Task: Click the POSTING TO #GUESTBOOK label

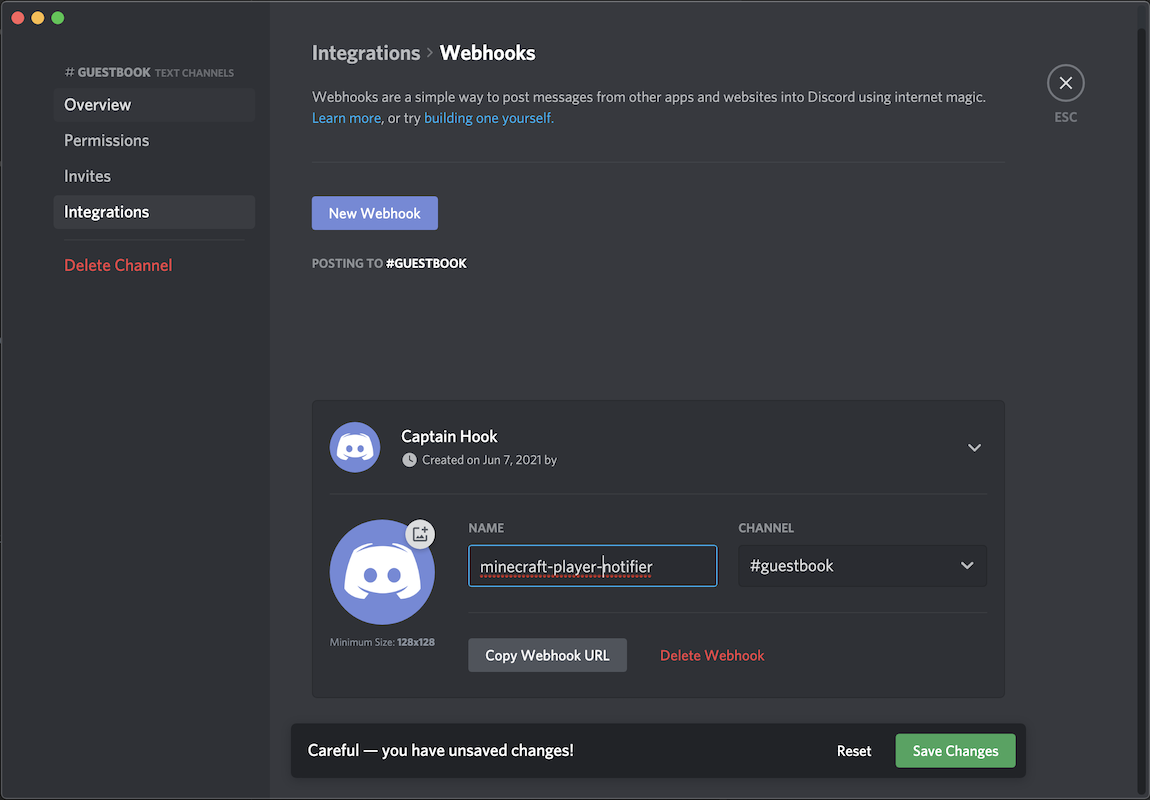Action: coord(389,263)
